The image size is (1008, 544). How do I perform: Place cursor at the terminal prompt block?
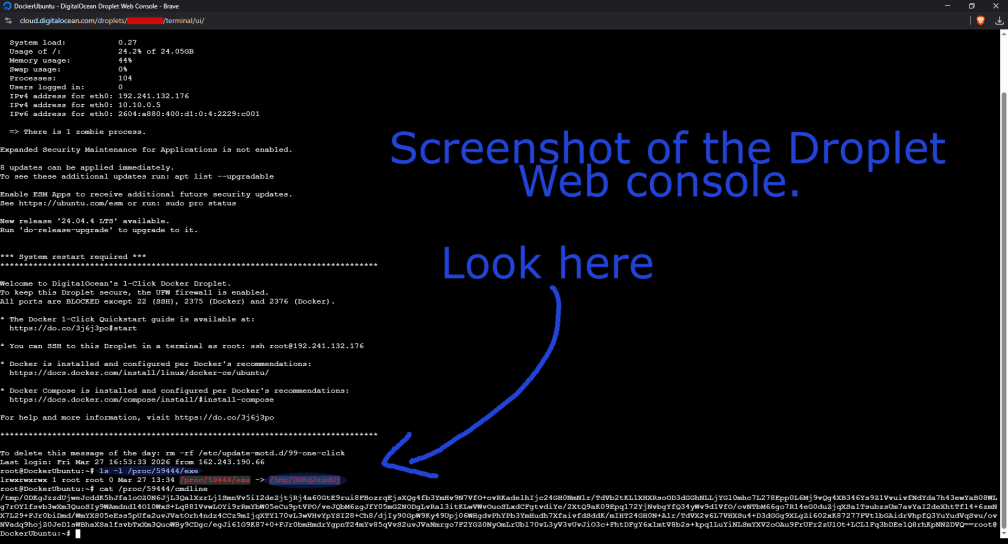point(78,534)
